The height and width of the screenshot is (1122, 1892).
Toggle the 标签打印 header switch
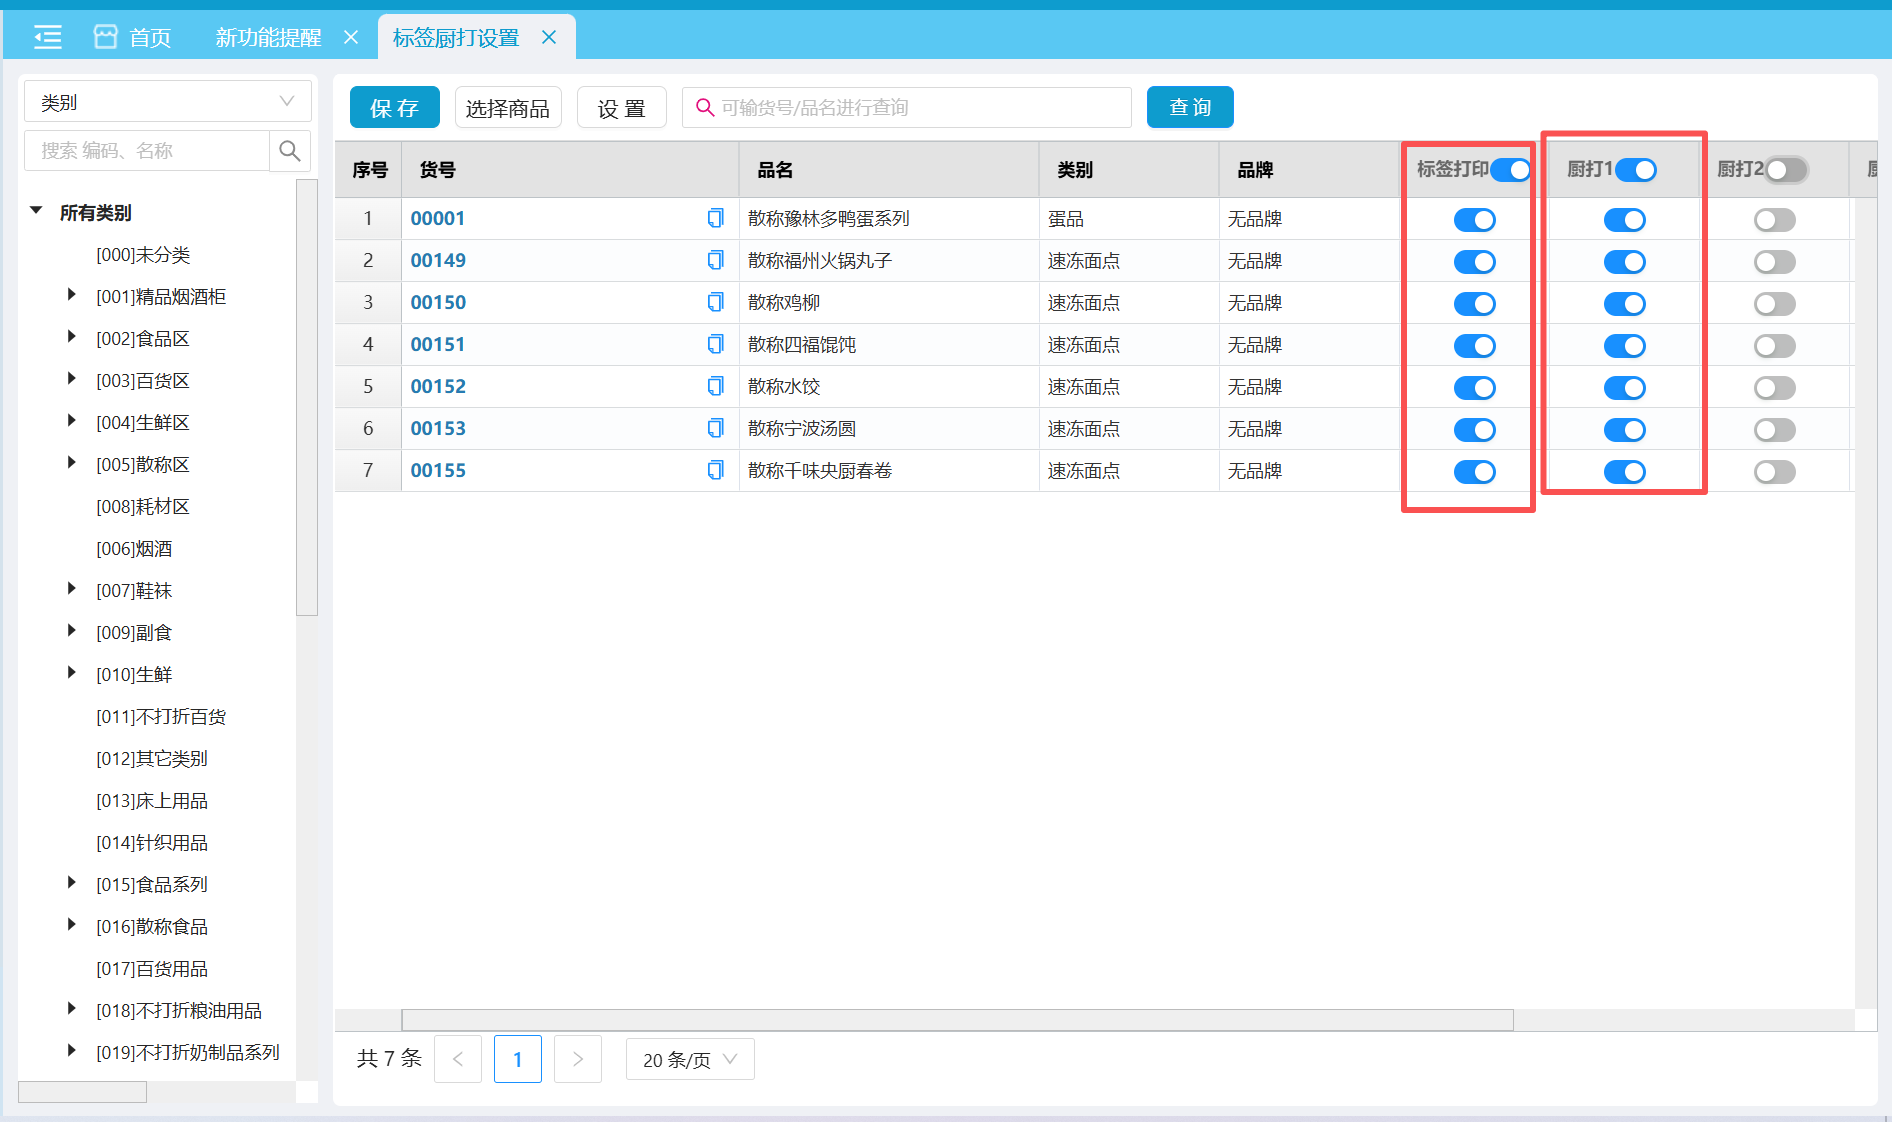(1510, 170)
